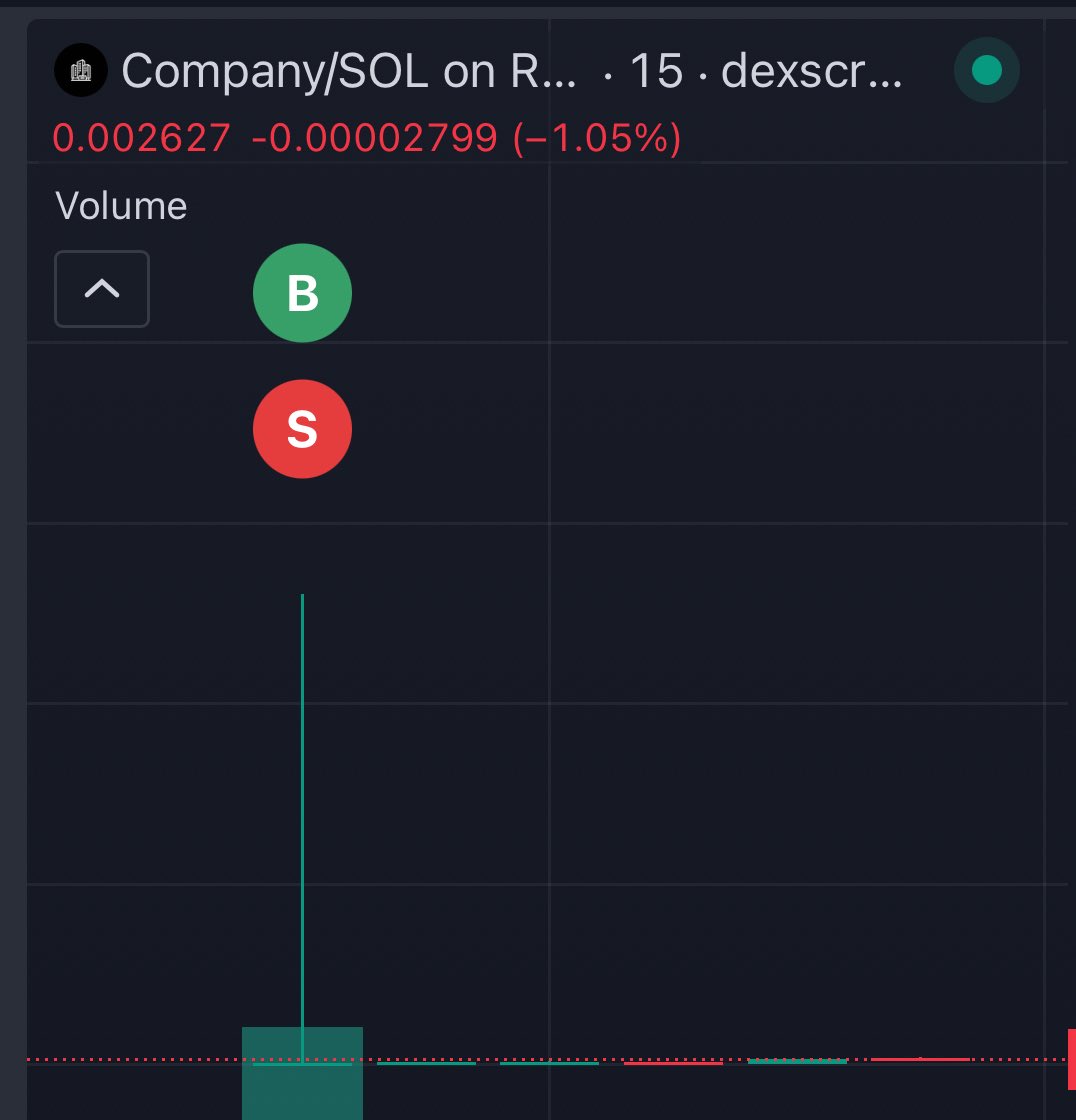This screenshot has width=1076, height=1120.
Task: Click the green market status indicator
Action: click(987, 70)
